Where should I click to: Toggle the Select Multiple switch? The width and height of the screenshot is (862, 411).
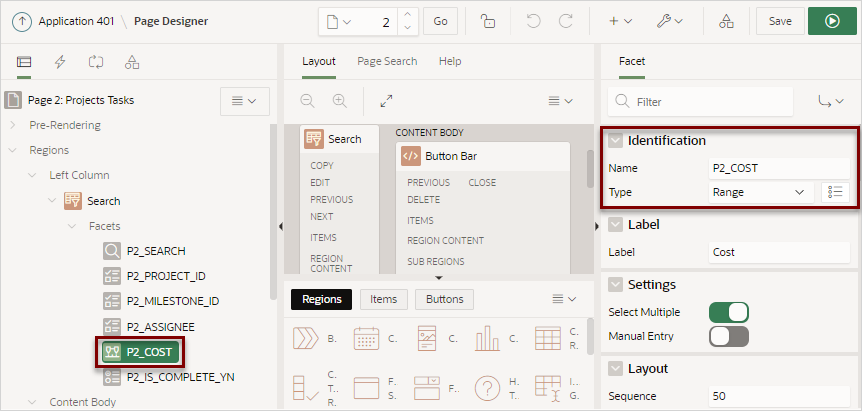click(729, 312)
